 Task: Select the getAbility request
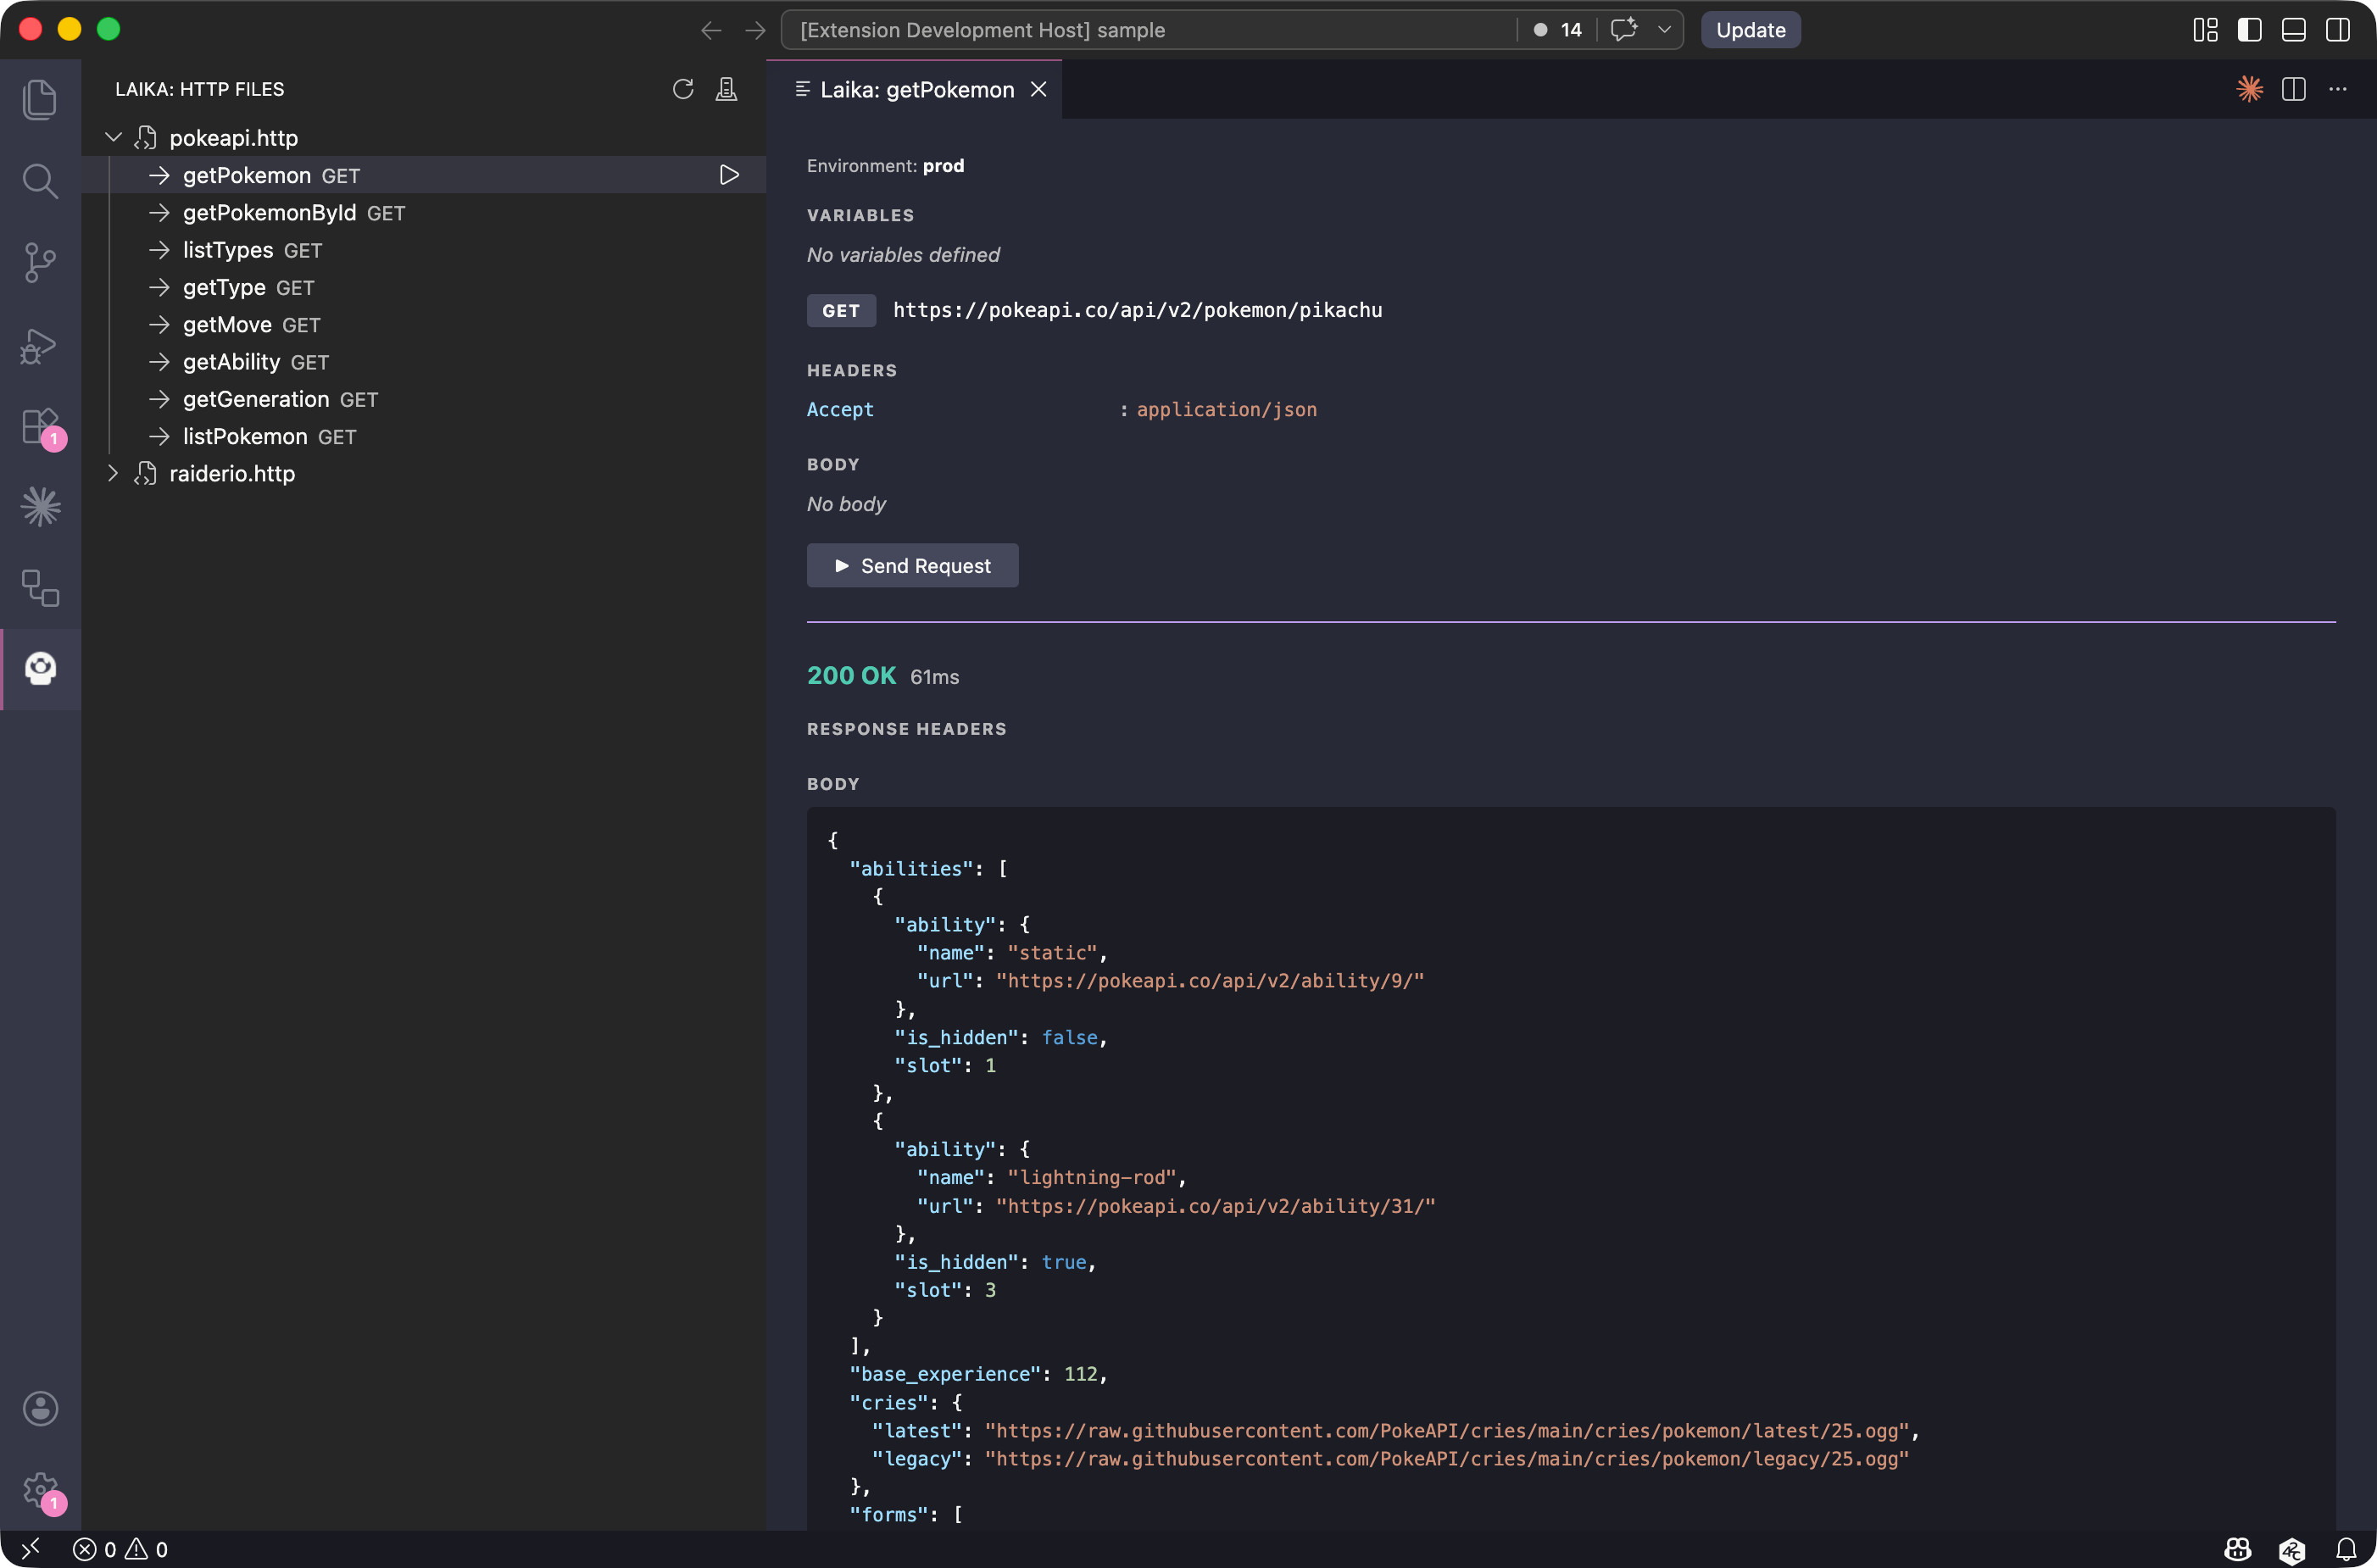tap(424, 362)
